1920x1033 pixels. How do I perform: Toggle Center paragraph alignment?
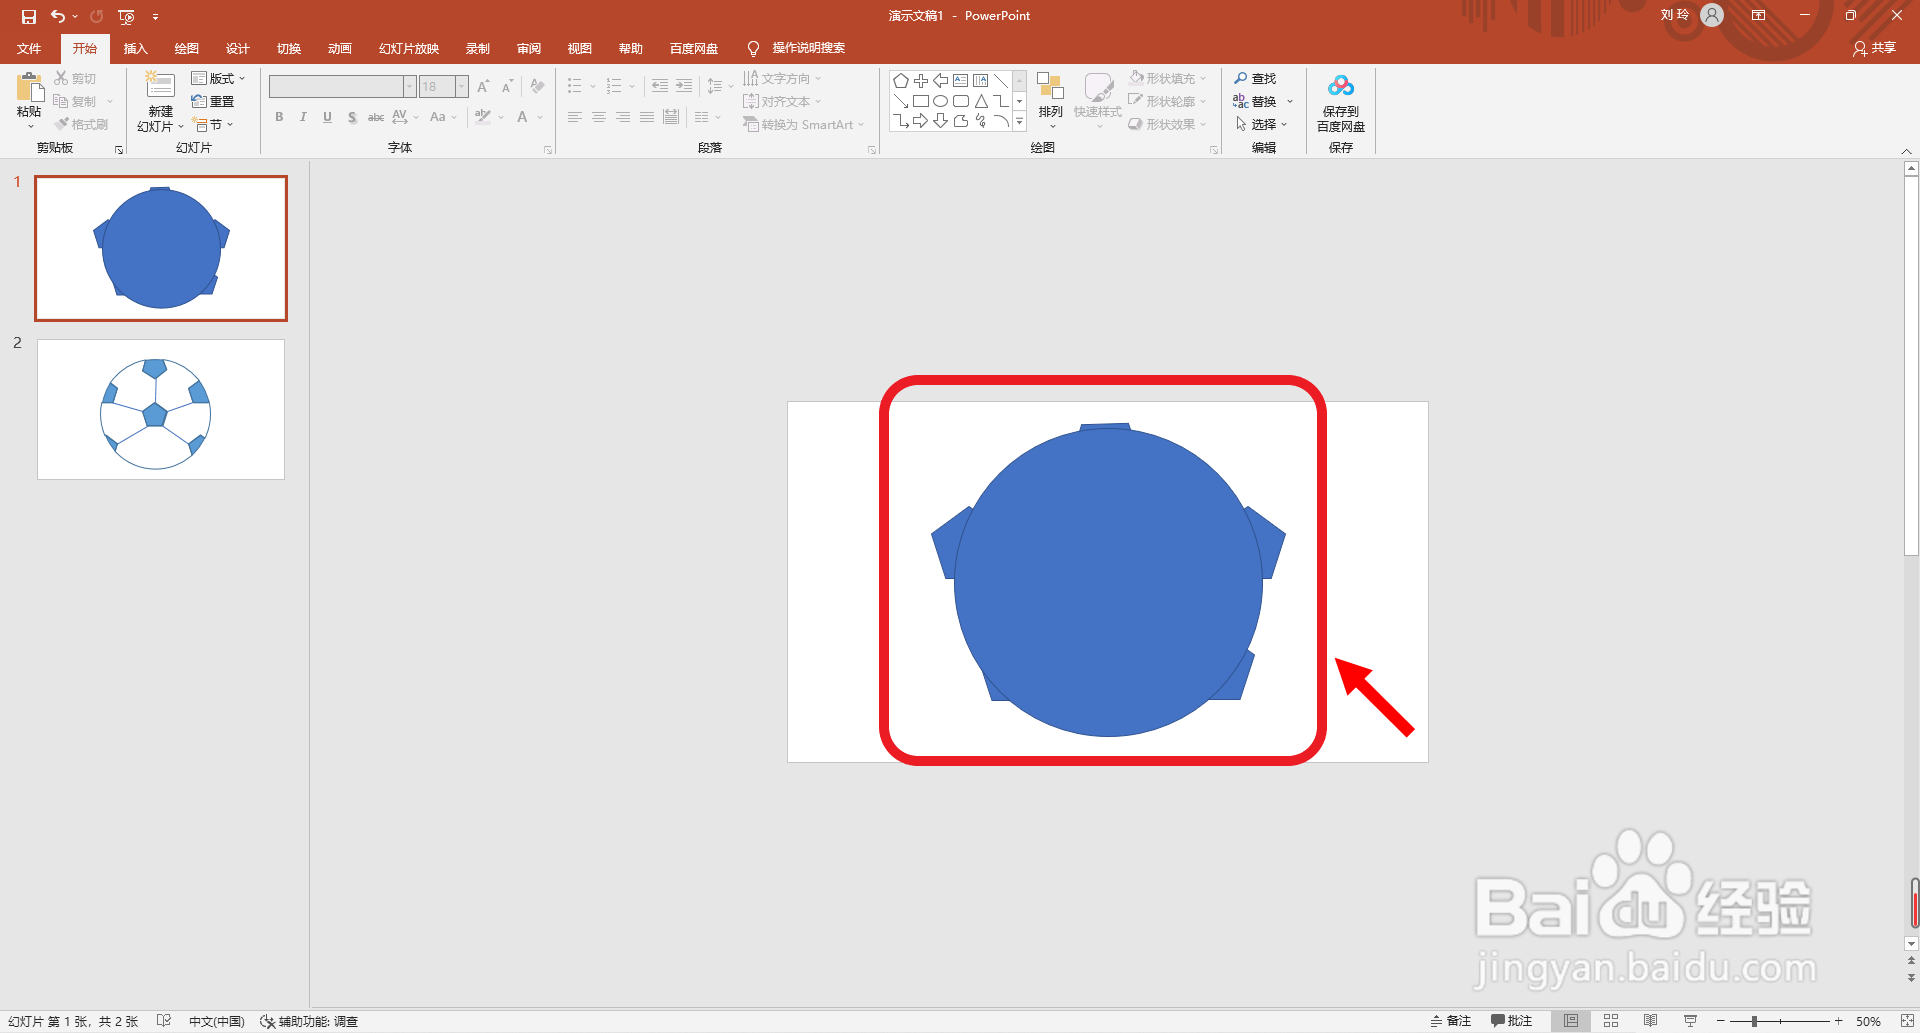[598, 117]
